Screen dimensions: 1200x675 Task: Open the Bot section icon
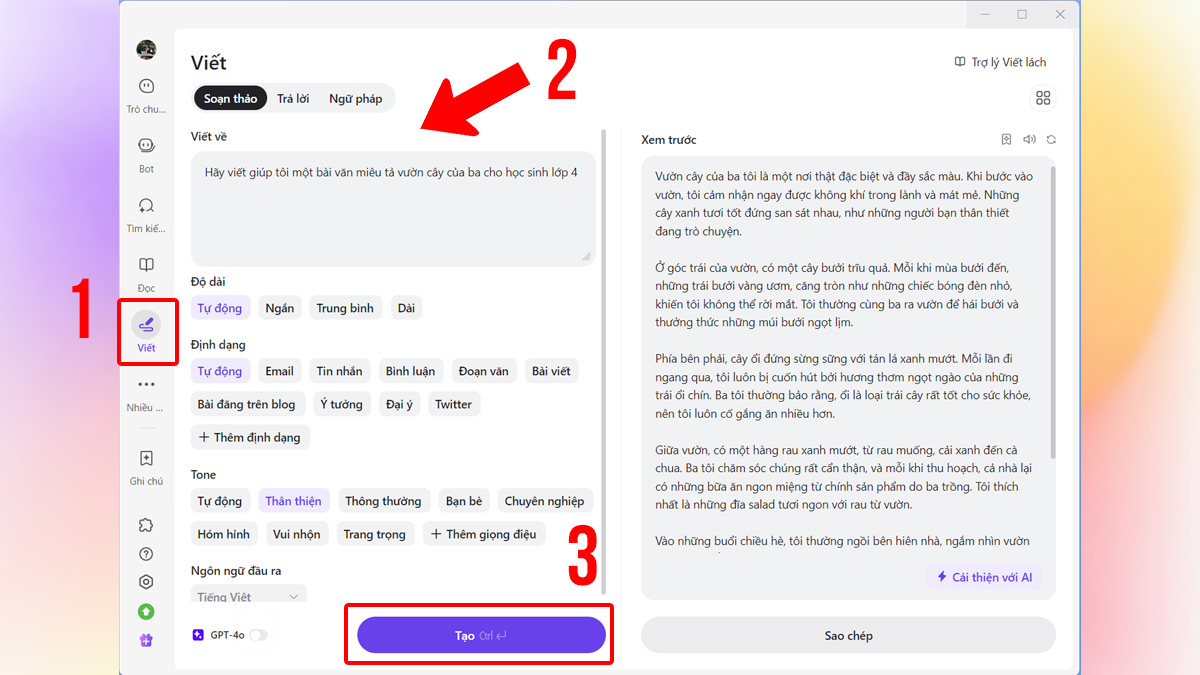pyautogui.click(x=147, y=146)
